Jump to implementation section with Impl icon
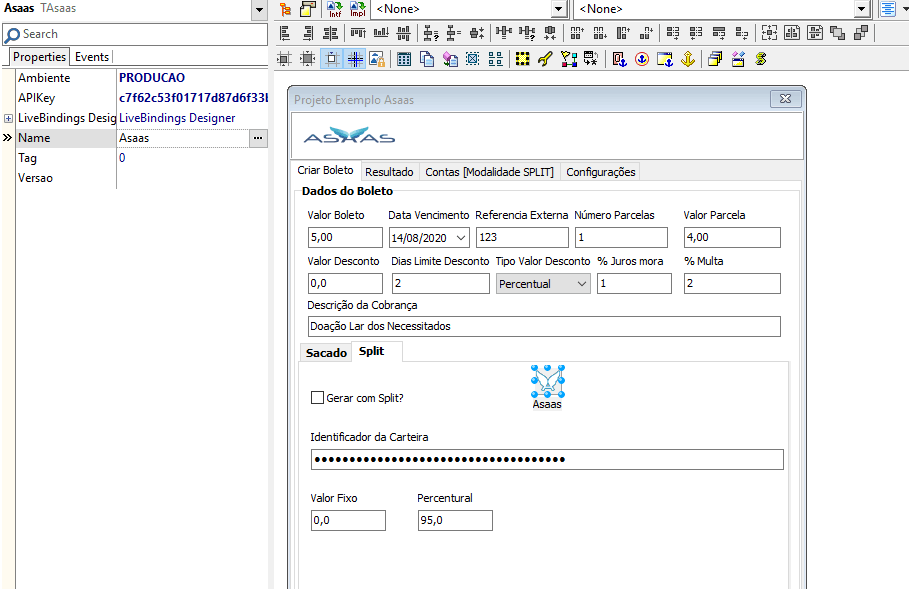Viewport: 909px width, 589px height. [x=358, y=9]
